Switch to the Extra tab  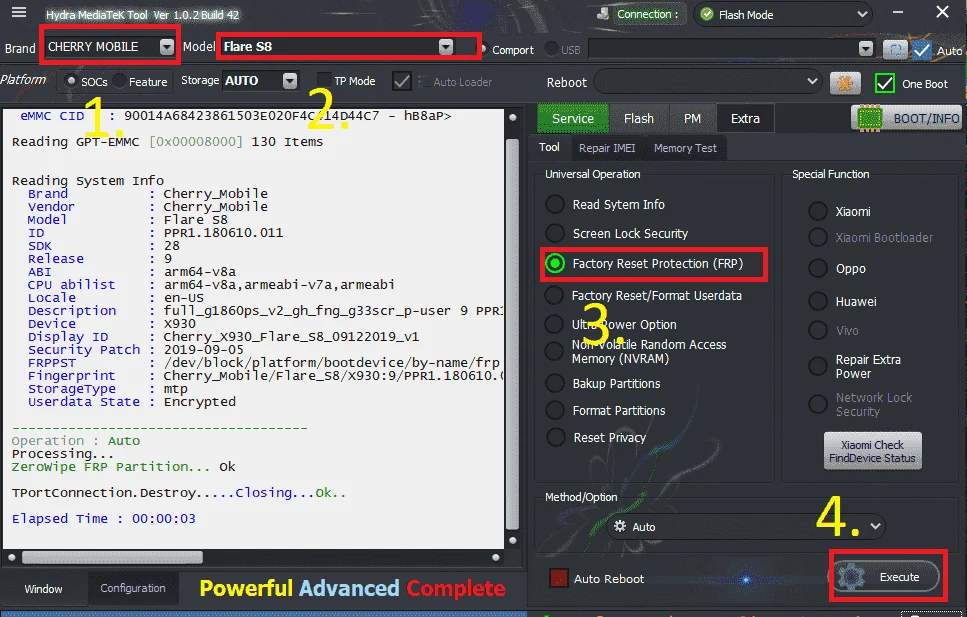click(x=745, y=118)
